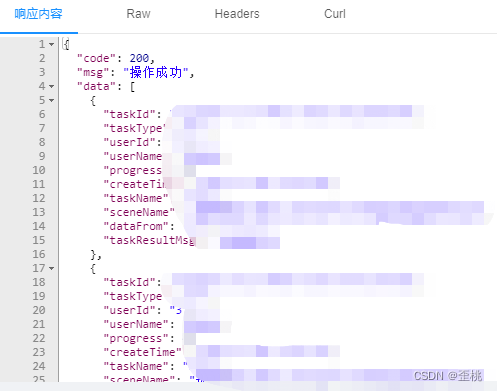Click "taskId" key on line 18

click(129, 282)
